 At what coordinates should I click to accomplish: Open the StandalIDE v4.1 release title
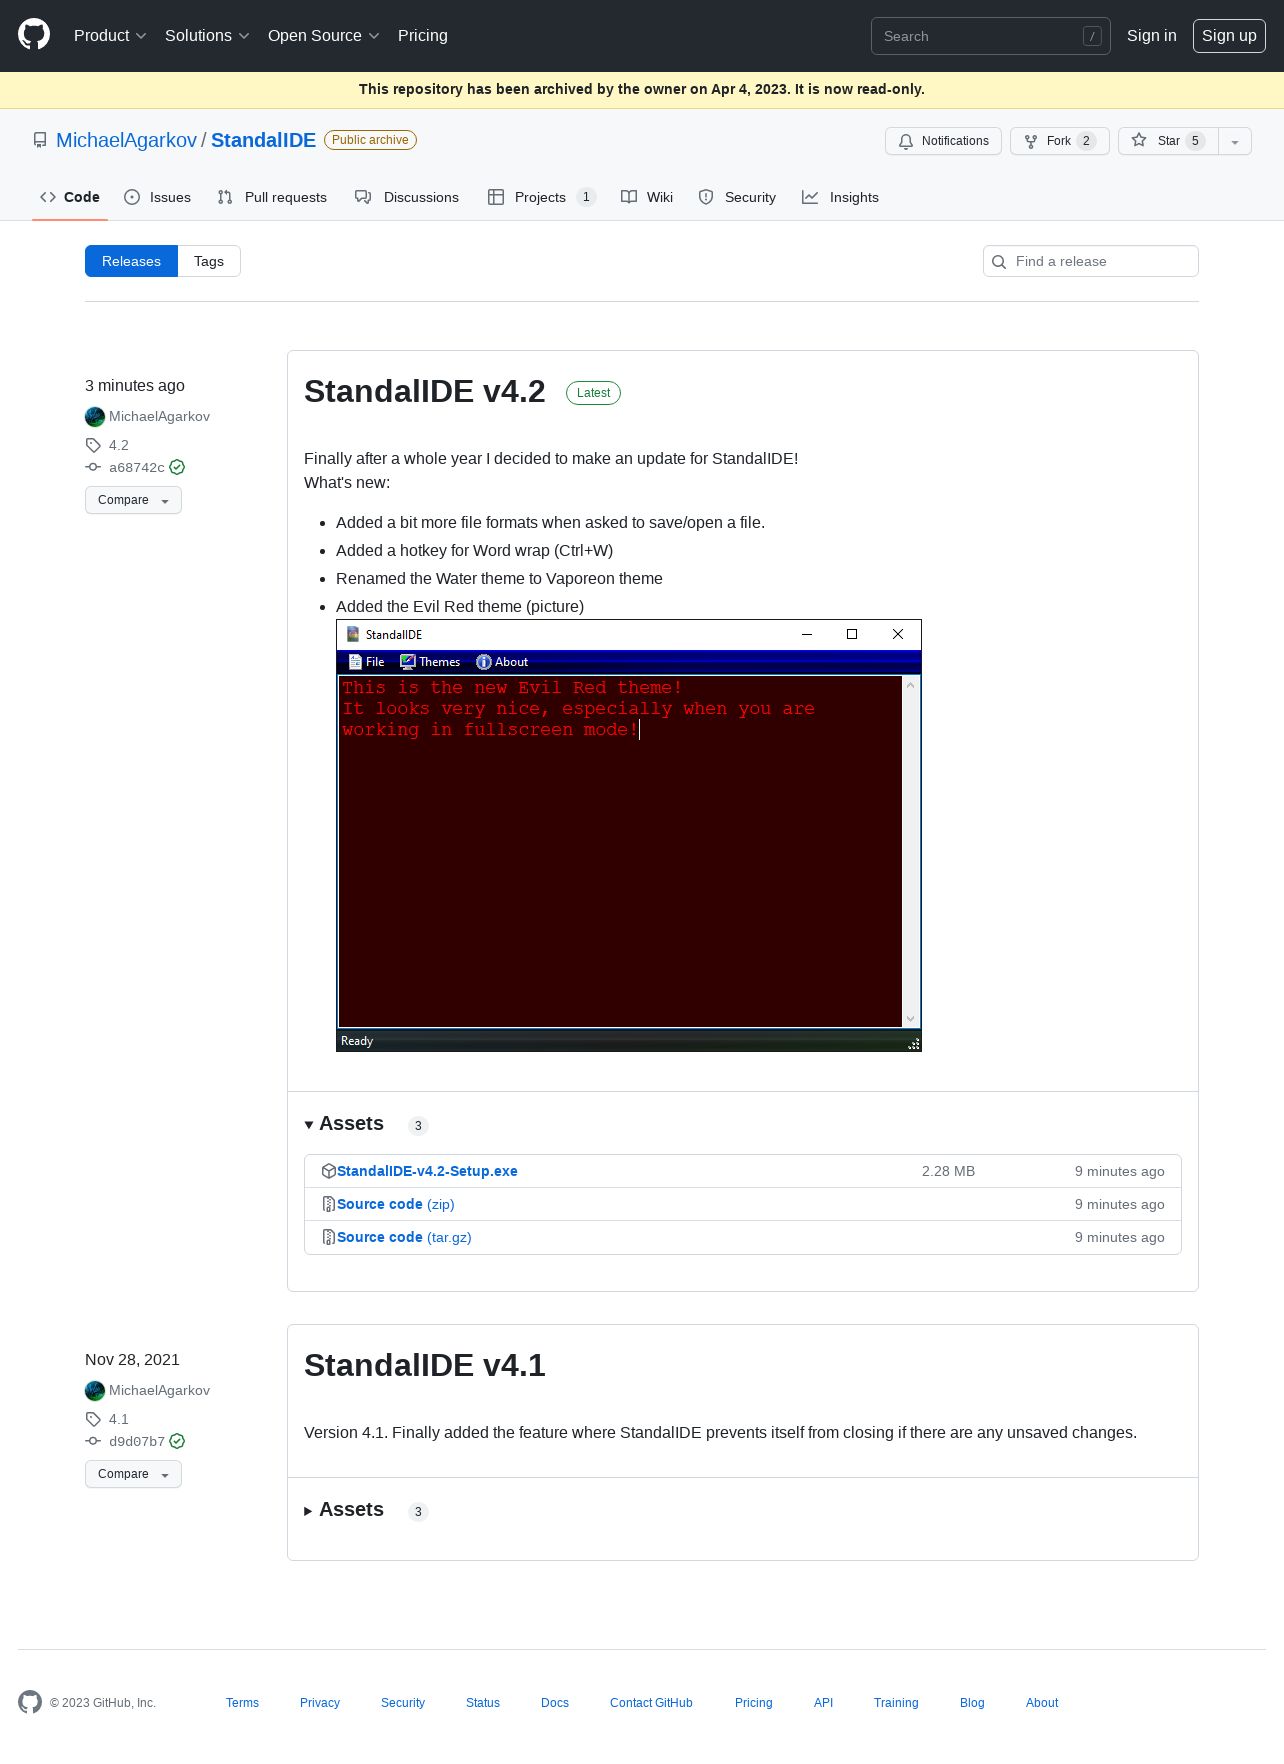(x=425, y=1366)
